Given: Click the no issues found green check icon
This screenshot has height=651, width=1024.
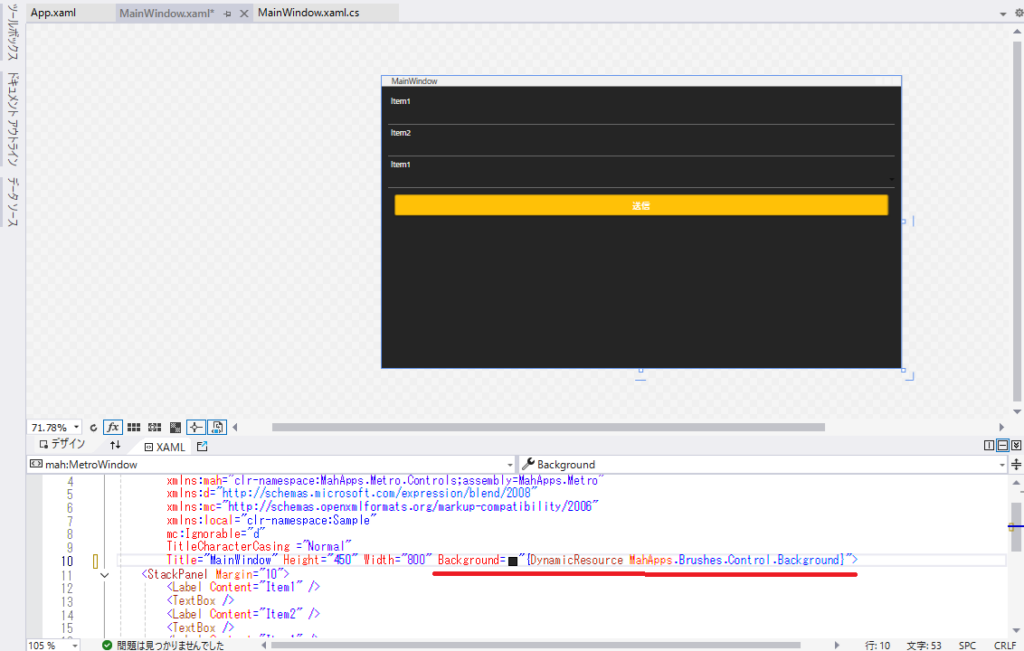Looking at the screenshot, I should 107,645.
